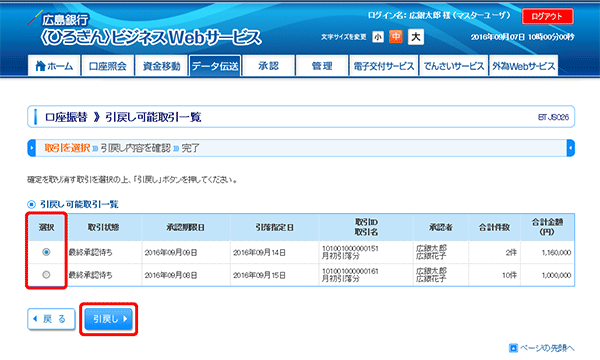
Task: Open the 資金移動 tab
Action: coord(161,66)
